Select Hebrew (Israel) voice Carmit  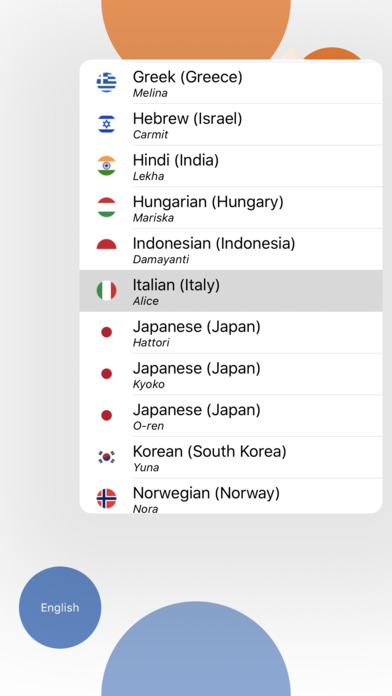(231, 125)
